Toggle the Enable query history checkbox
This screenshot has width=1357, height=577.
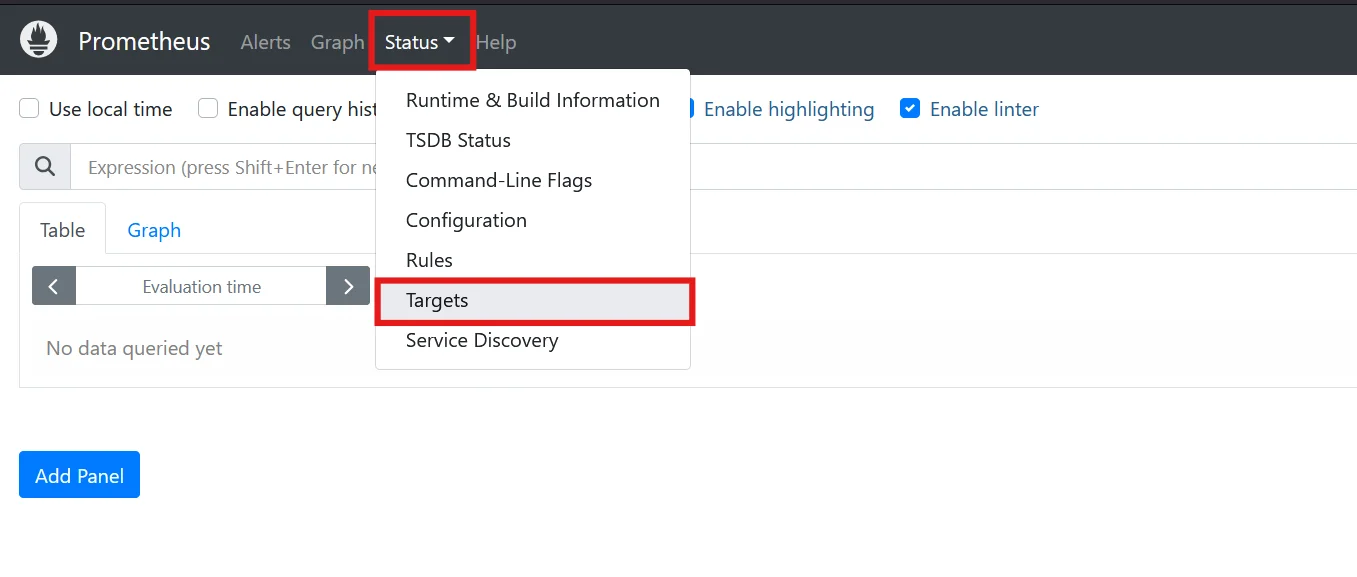pyautogui.click(x=208, y=109)
